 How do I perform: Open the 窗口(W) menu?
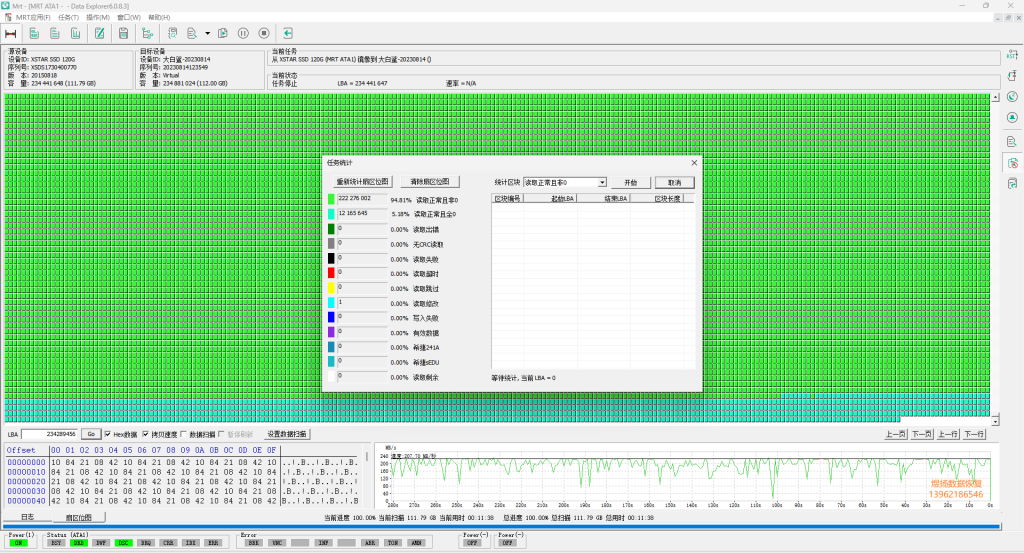129,18
